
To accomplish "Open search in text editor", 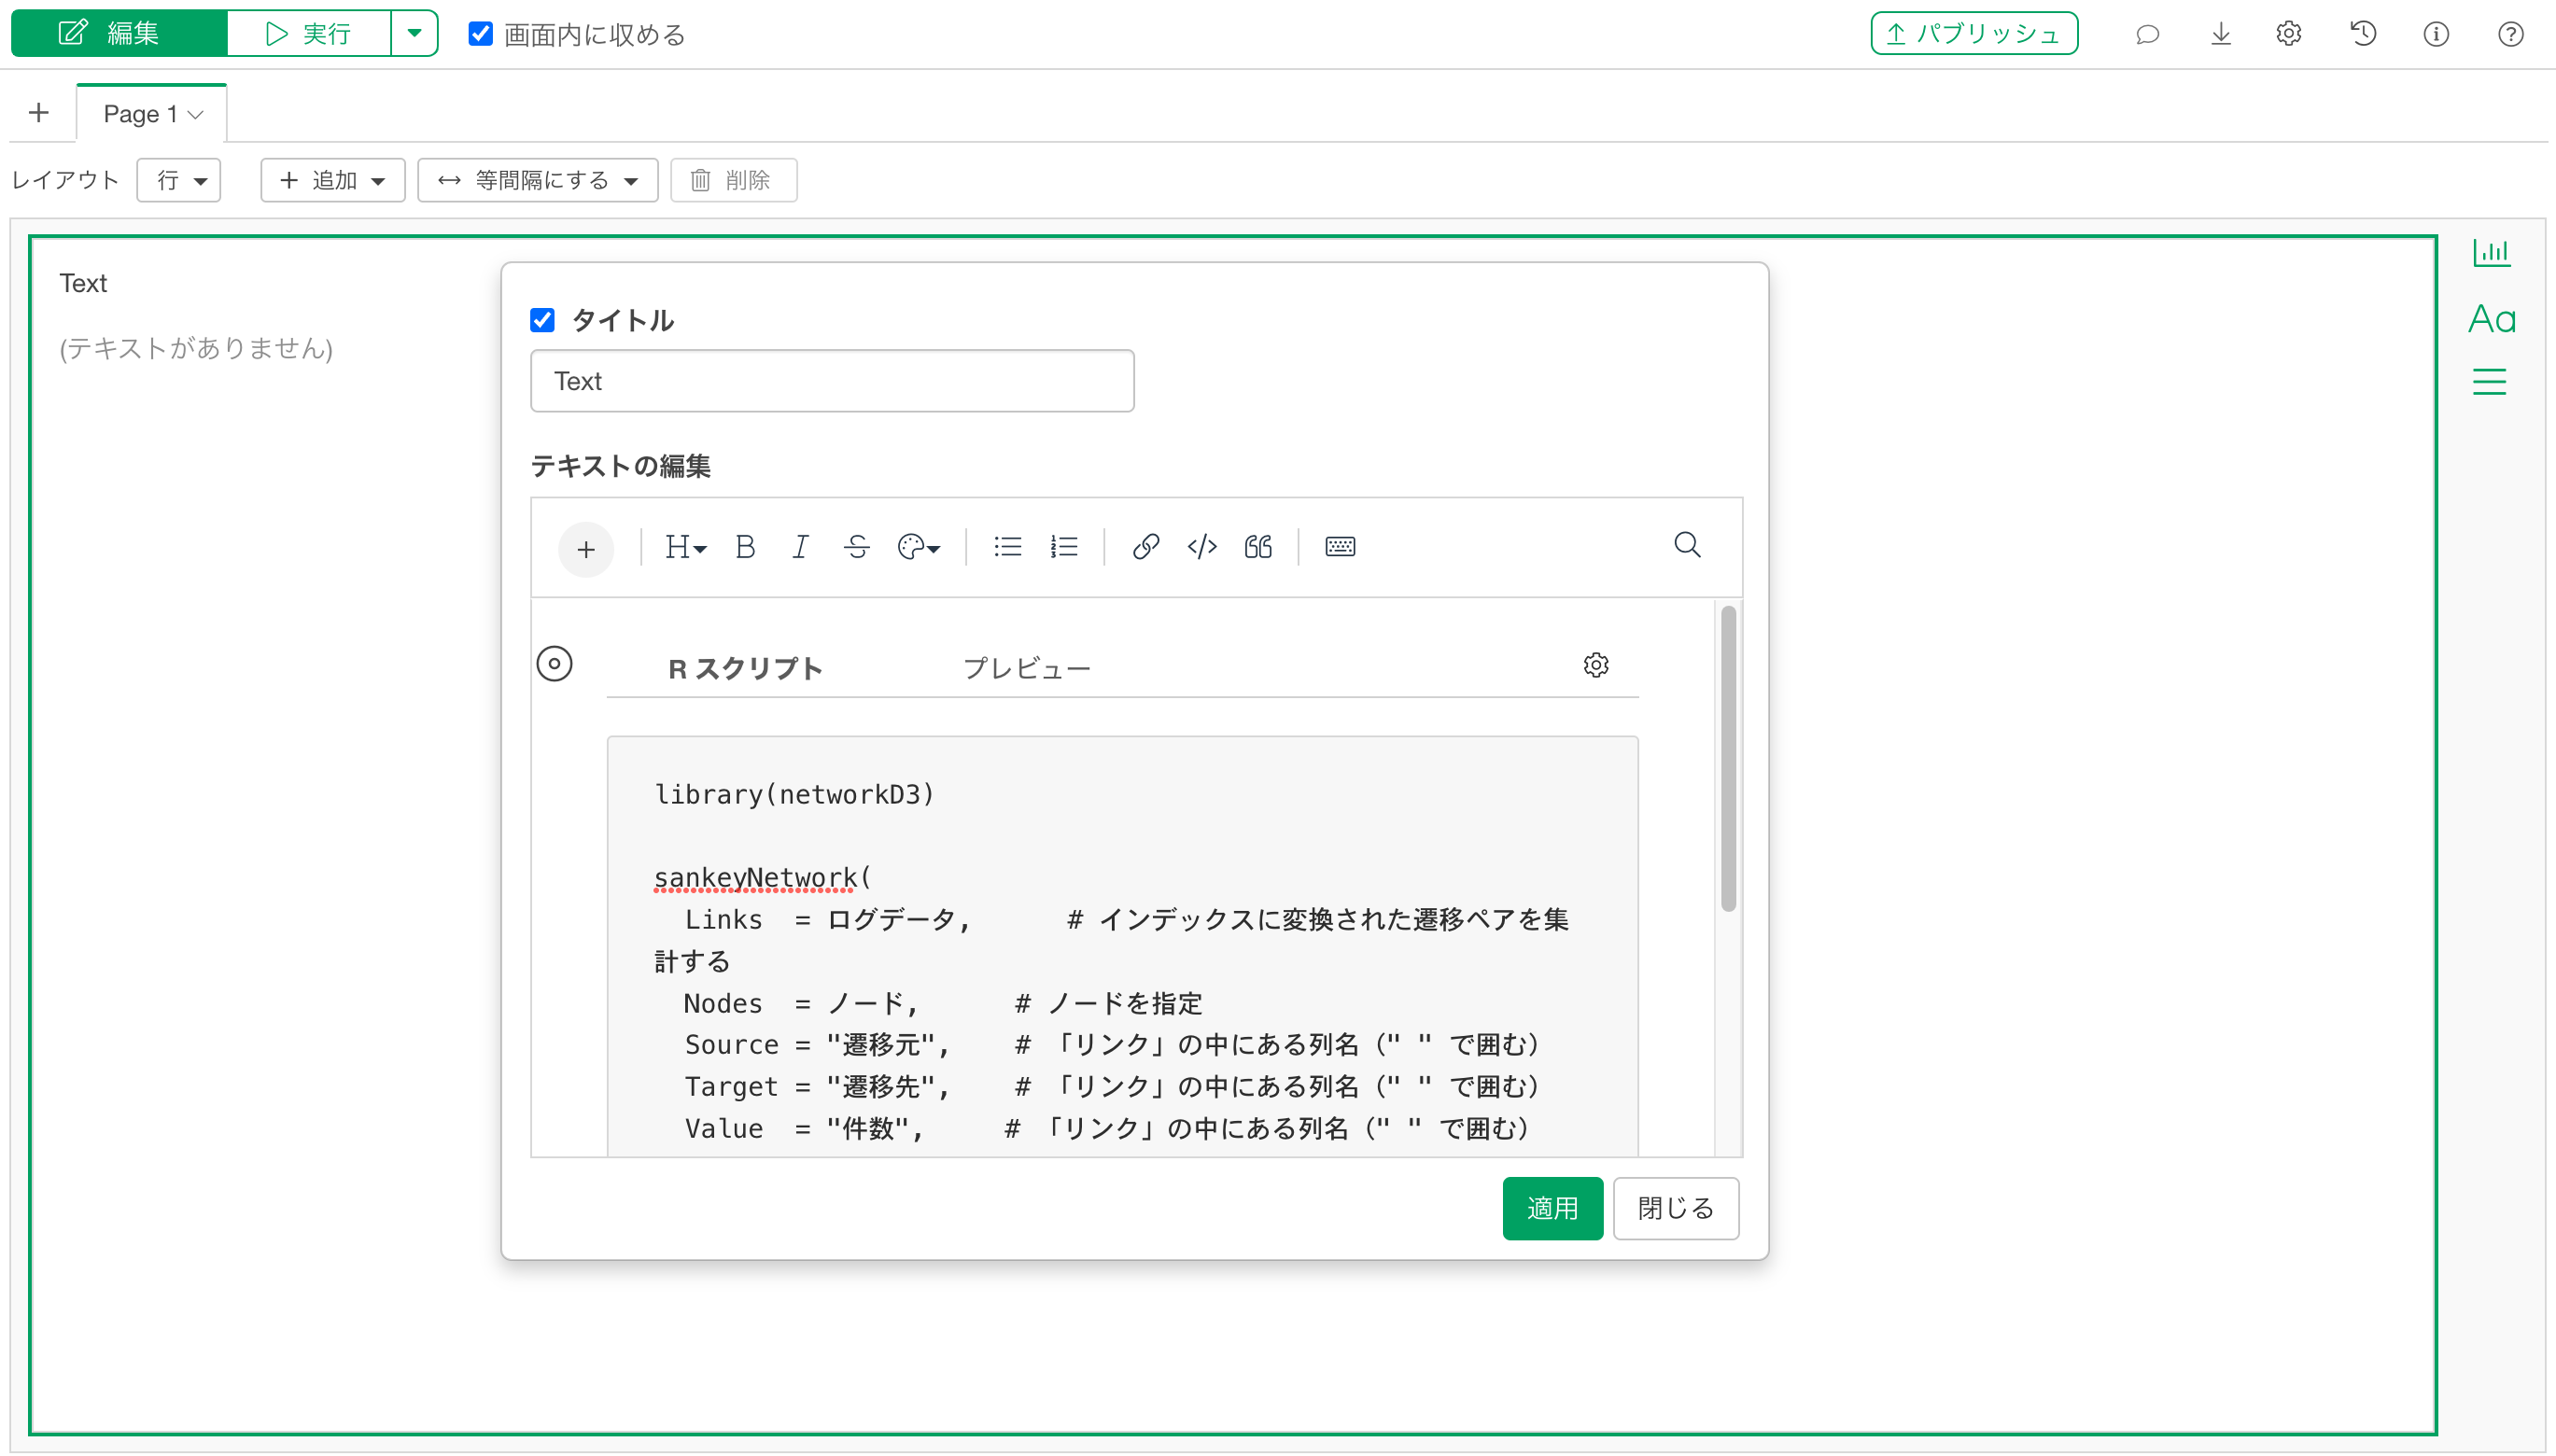I will click(1687, 545).
